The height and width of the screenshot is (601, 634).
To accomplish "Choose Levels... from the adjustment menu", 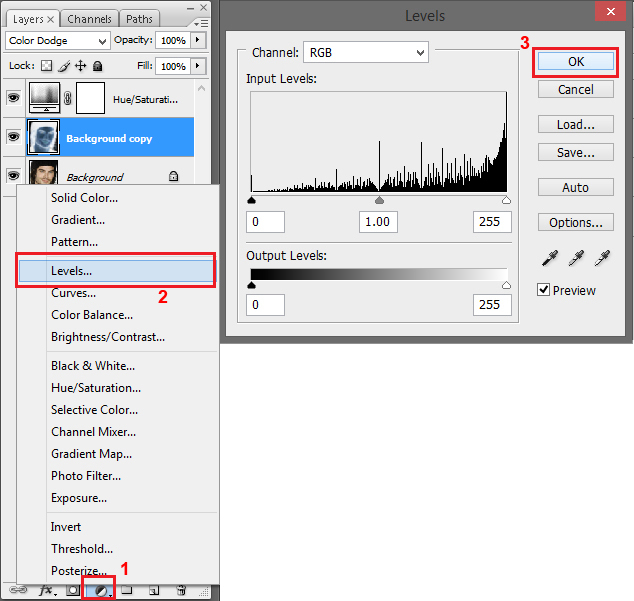I will click(115, 271).
